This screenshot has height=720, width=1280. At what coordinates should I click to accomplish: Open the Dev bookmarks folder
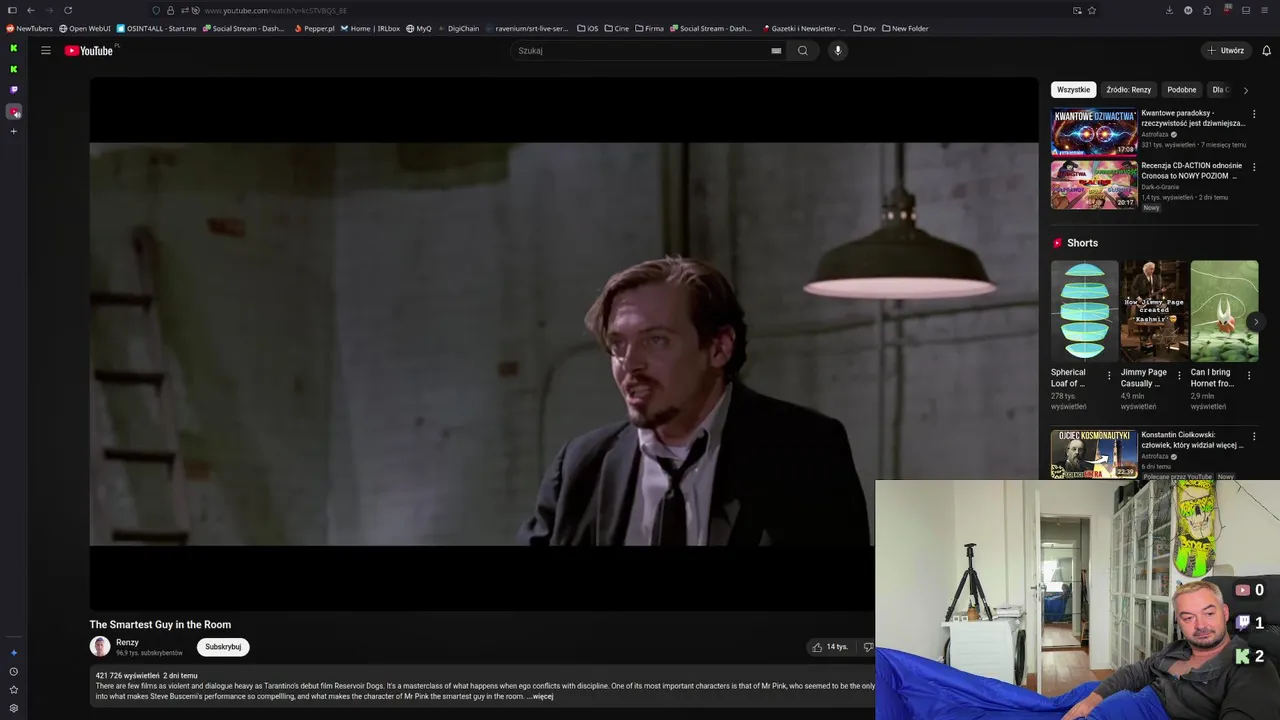pyautogui.click(x=864, y=28)
